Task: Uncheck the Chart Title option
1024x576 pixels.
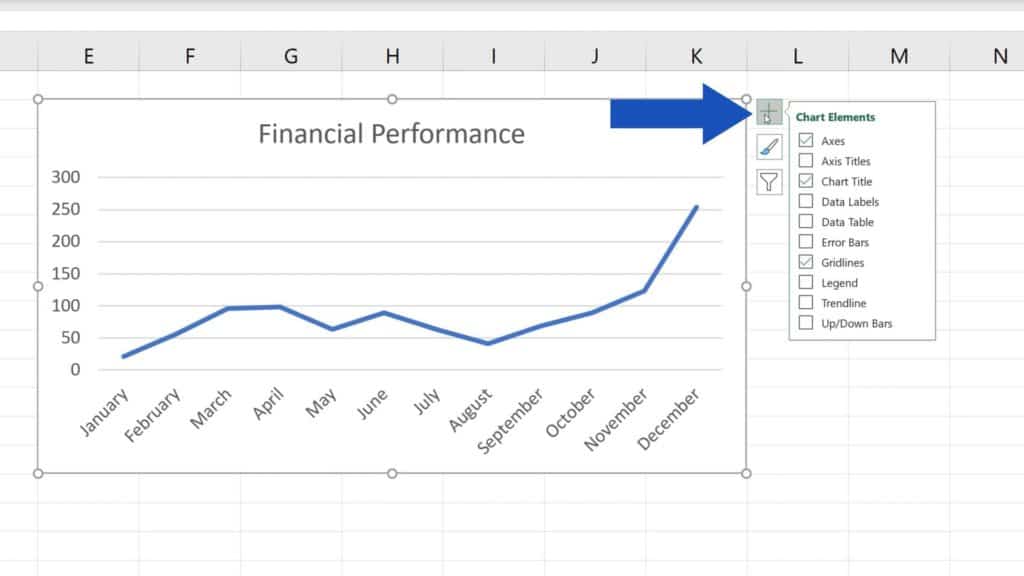Action: pyautogui.click(x=805, y=181)
